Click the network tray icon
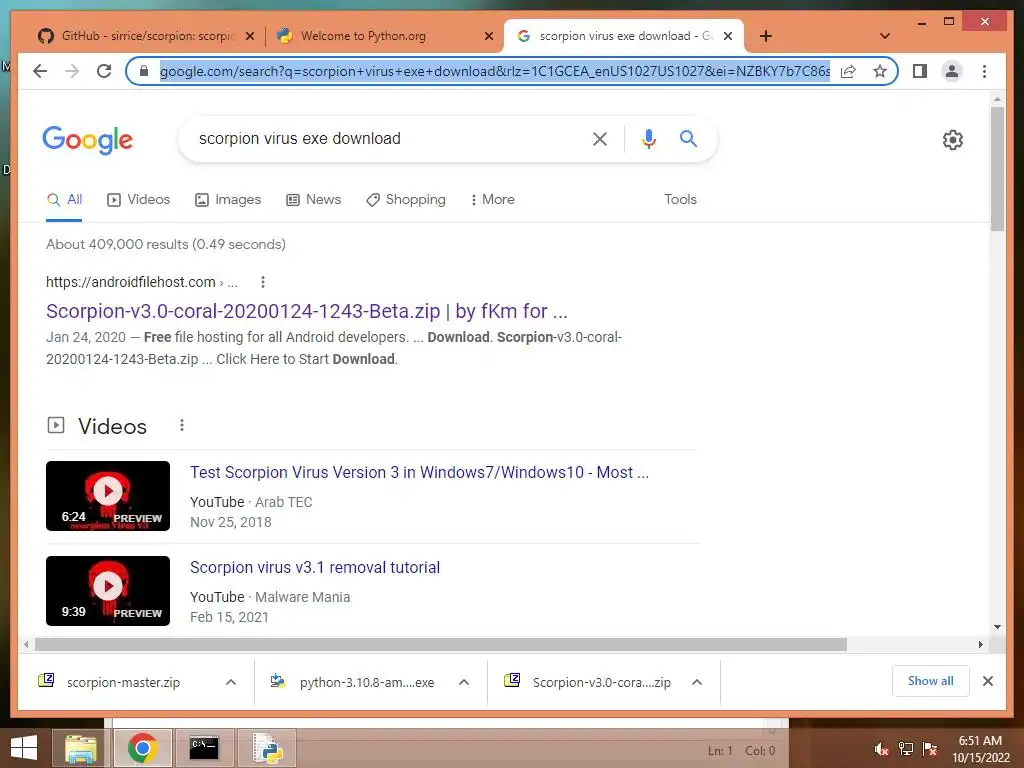Image resolution: width=1024 pixels, height=768 pixels. pyautogui.click(x=906, y=749)
